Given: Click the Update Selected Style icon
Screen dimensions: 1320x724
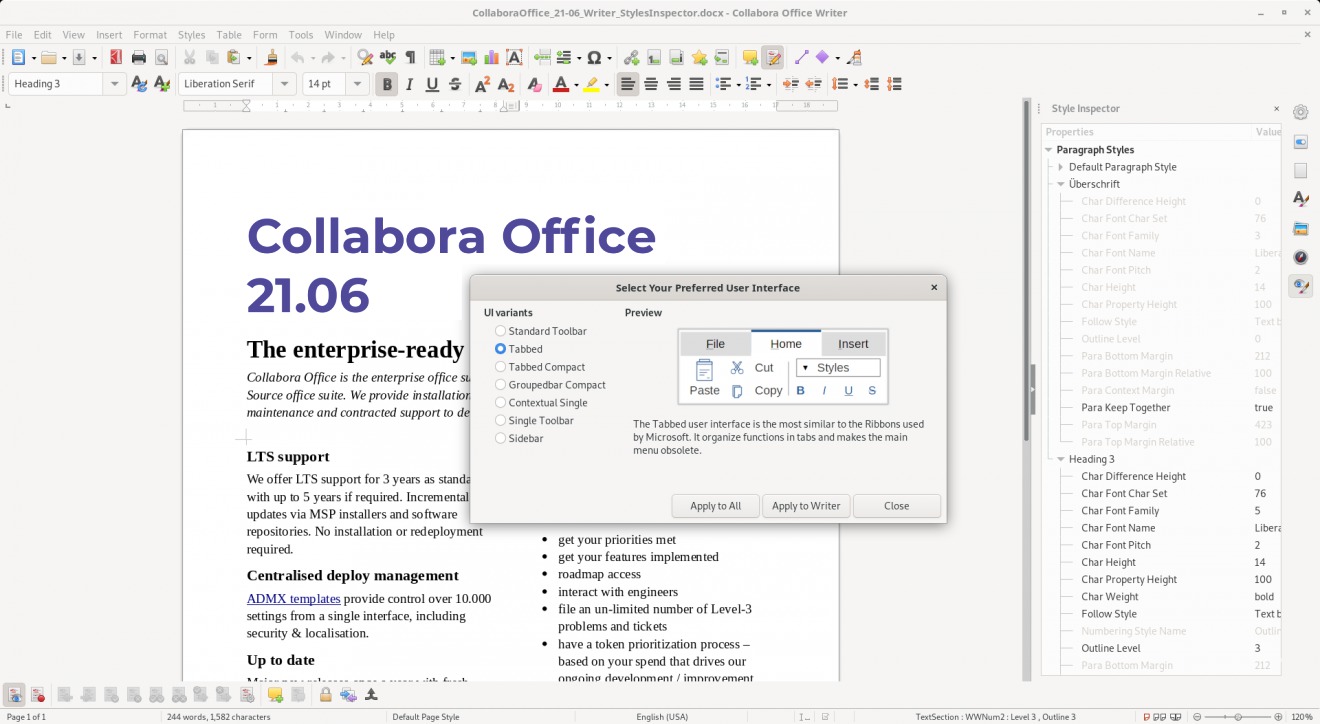Looking at the screenshot, I should pos(139,84).
